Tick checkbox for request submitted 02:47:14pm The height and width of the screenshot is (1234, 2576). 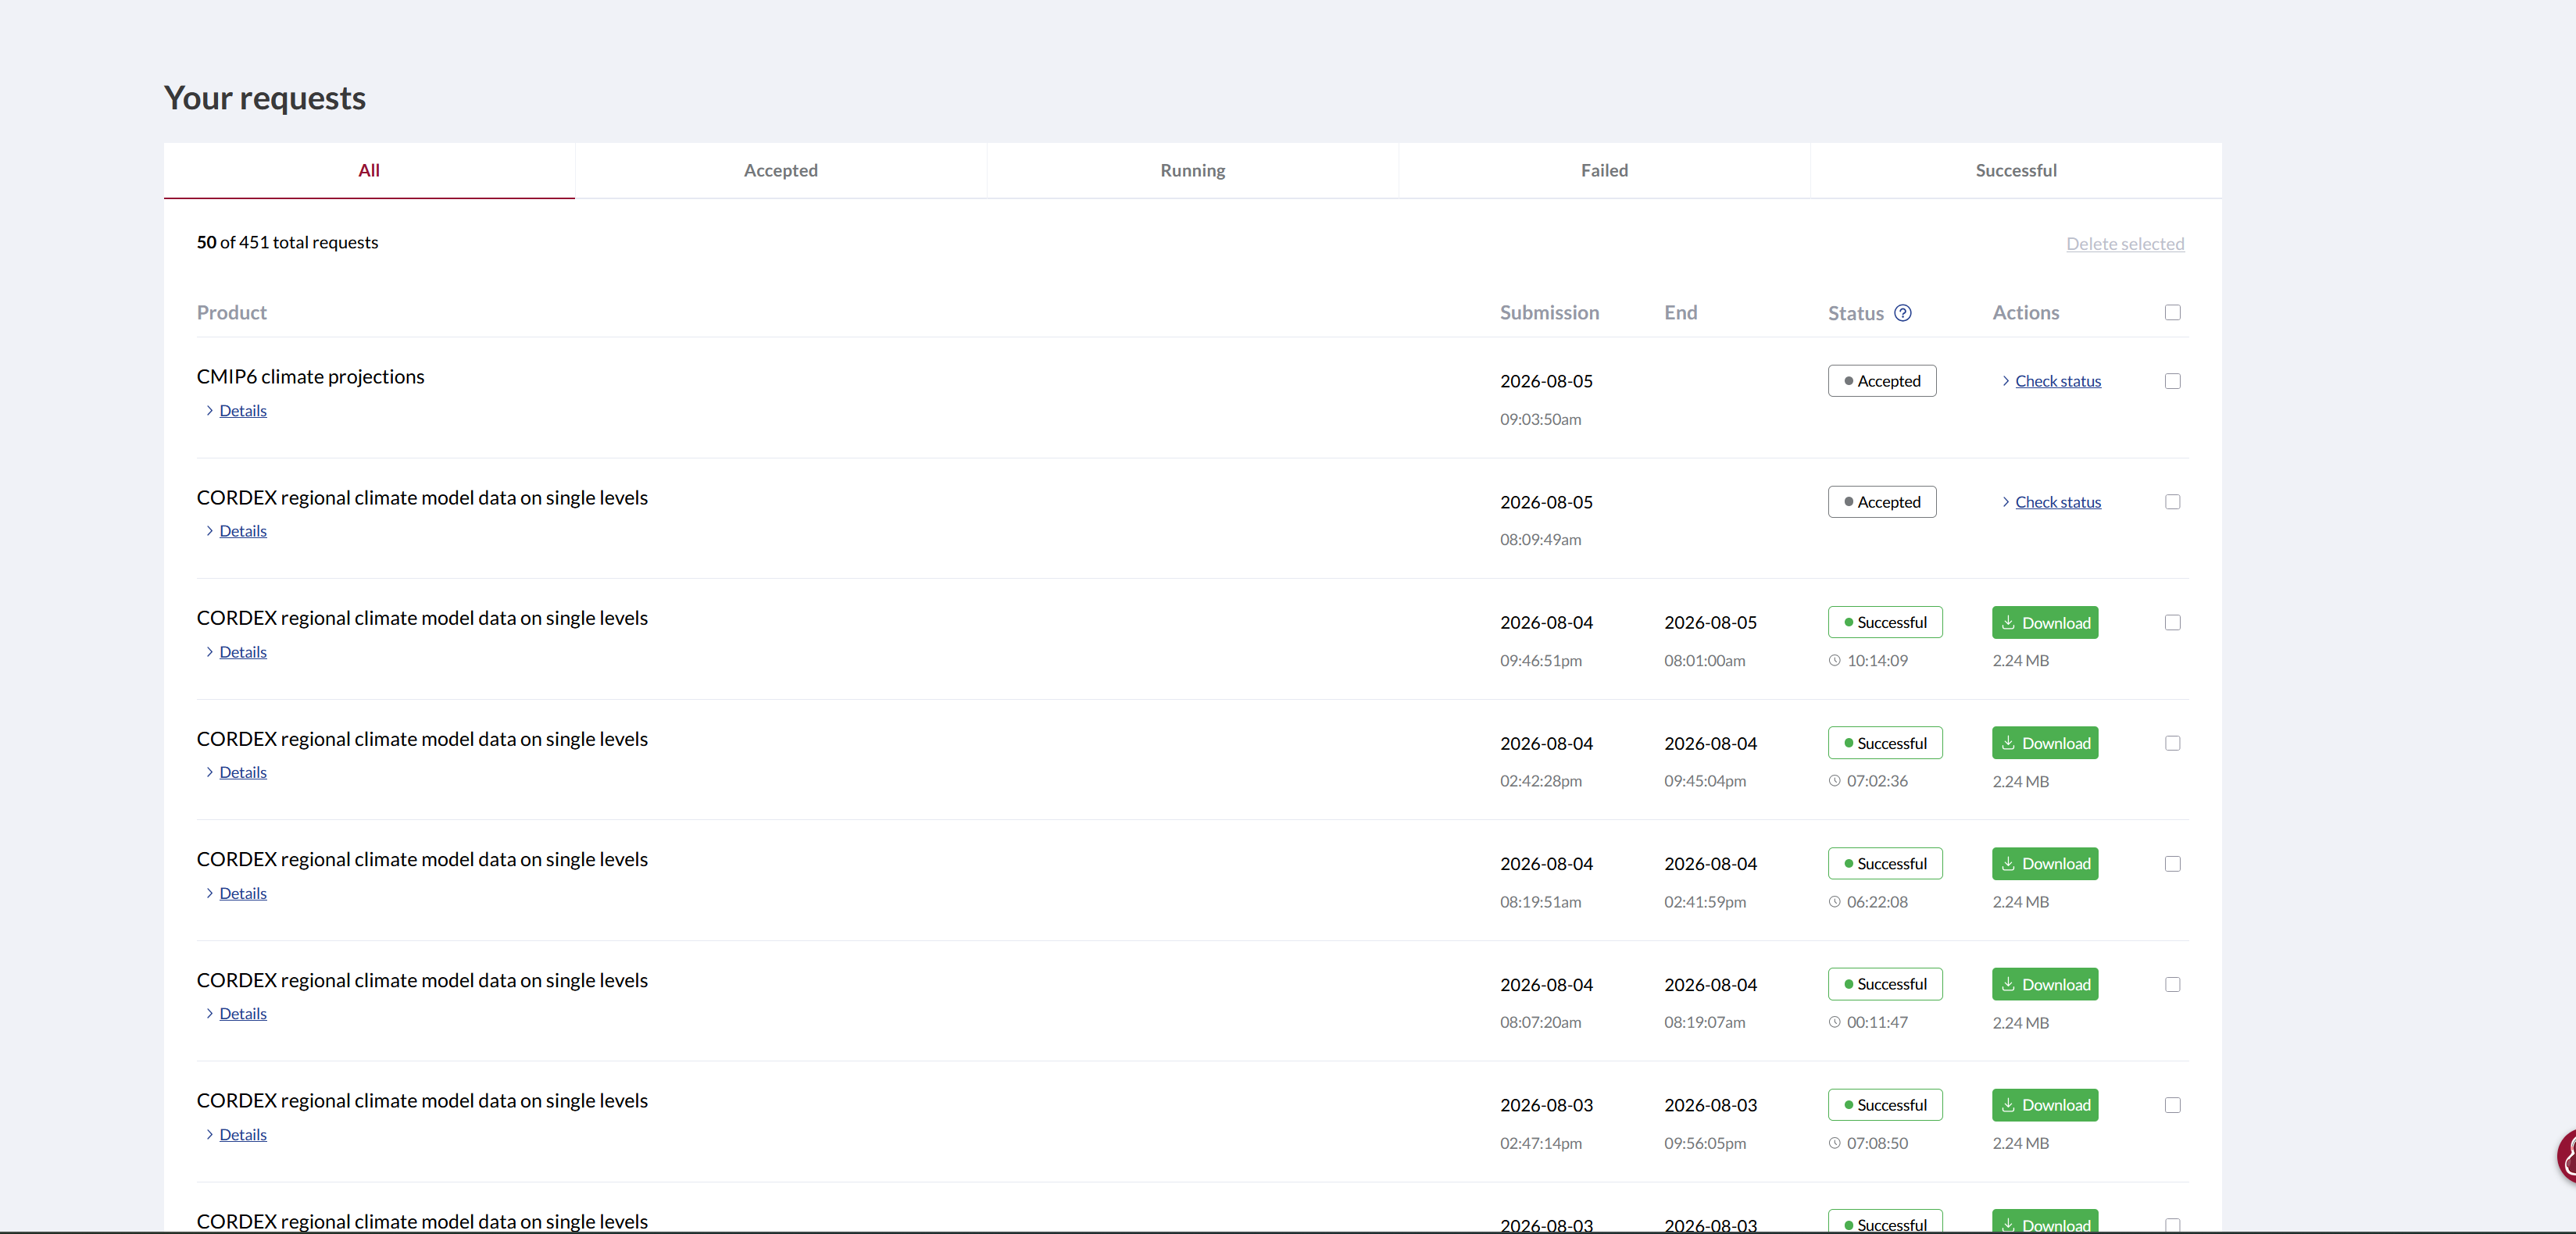2173,1105
